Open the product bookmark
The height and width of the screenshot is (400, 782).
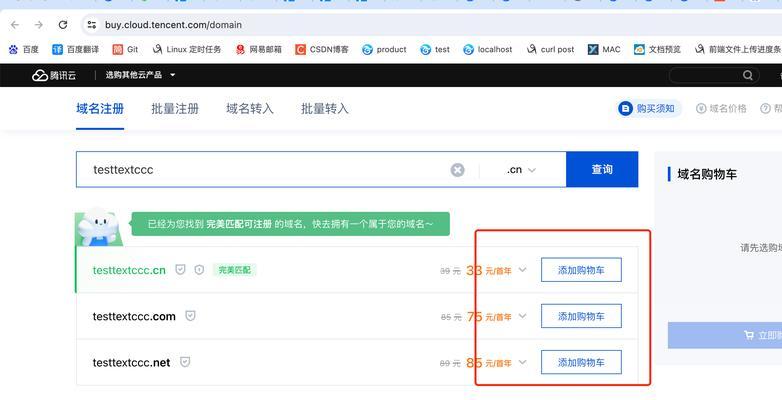(x=384, y=49)
